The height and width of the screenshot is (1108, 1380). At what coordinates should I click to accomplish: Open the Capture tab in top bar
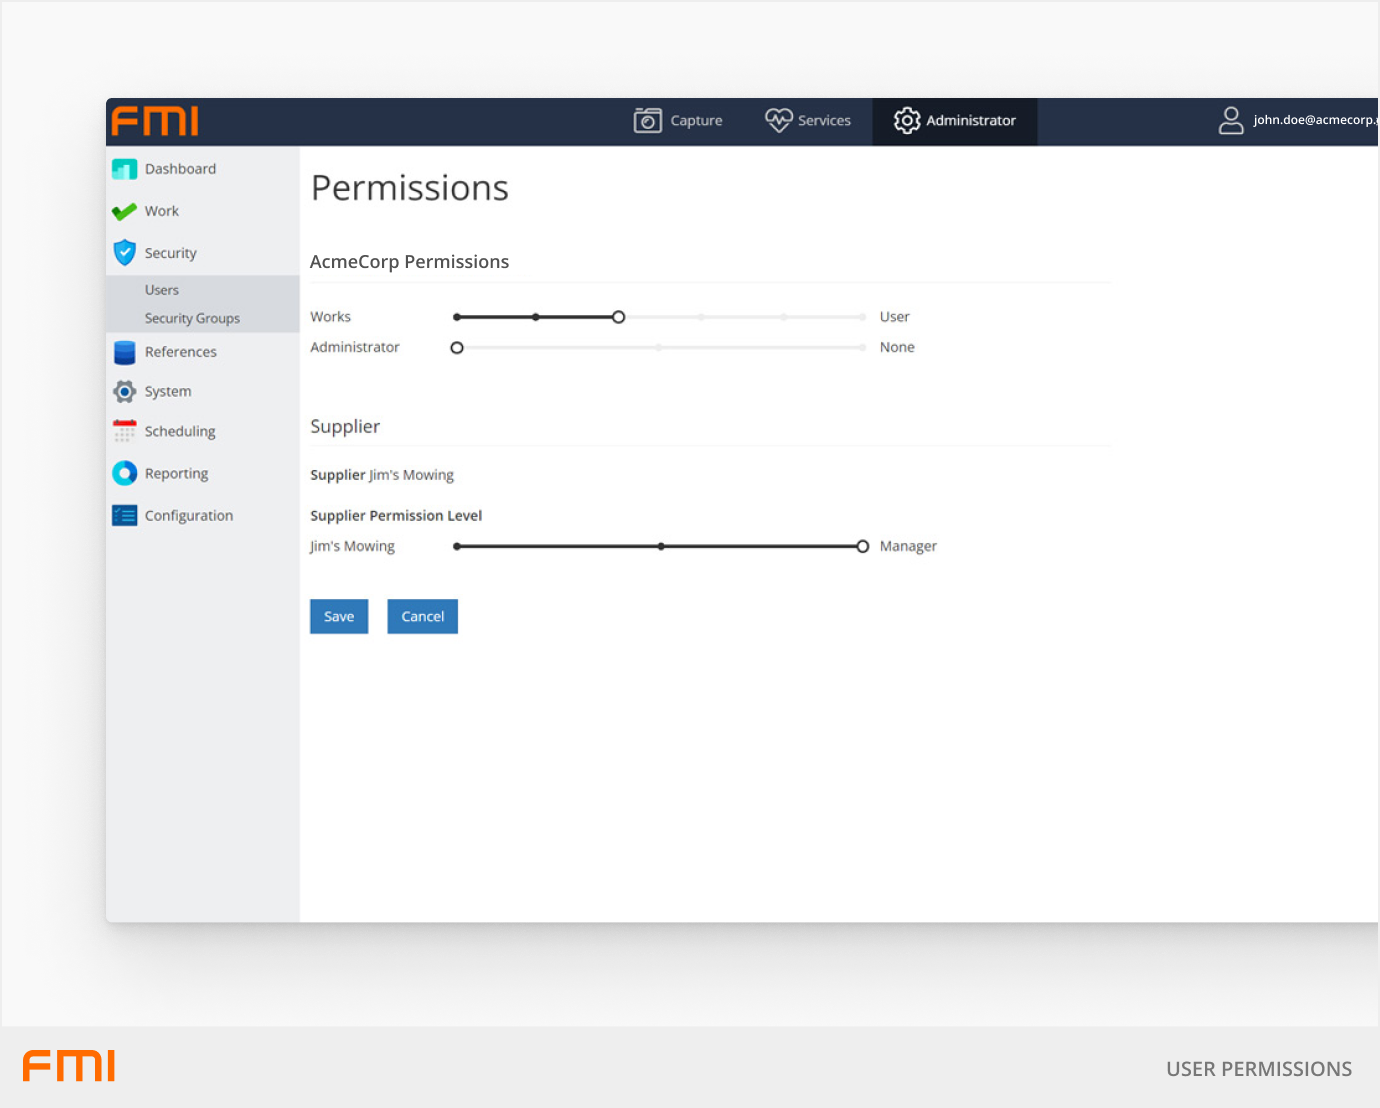[x=678, y=121]
